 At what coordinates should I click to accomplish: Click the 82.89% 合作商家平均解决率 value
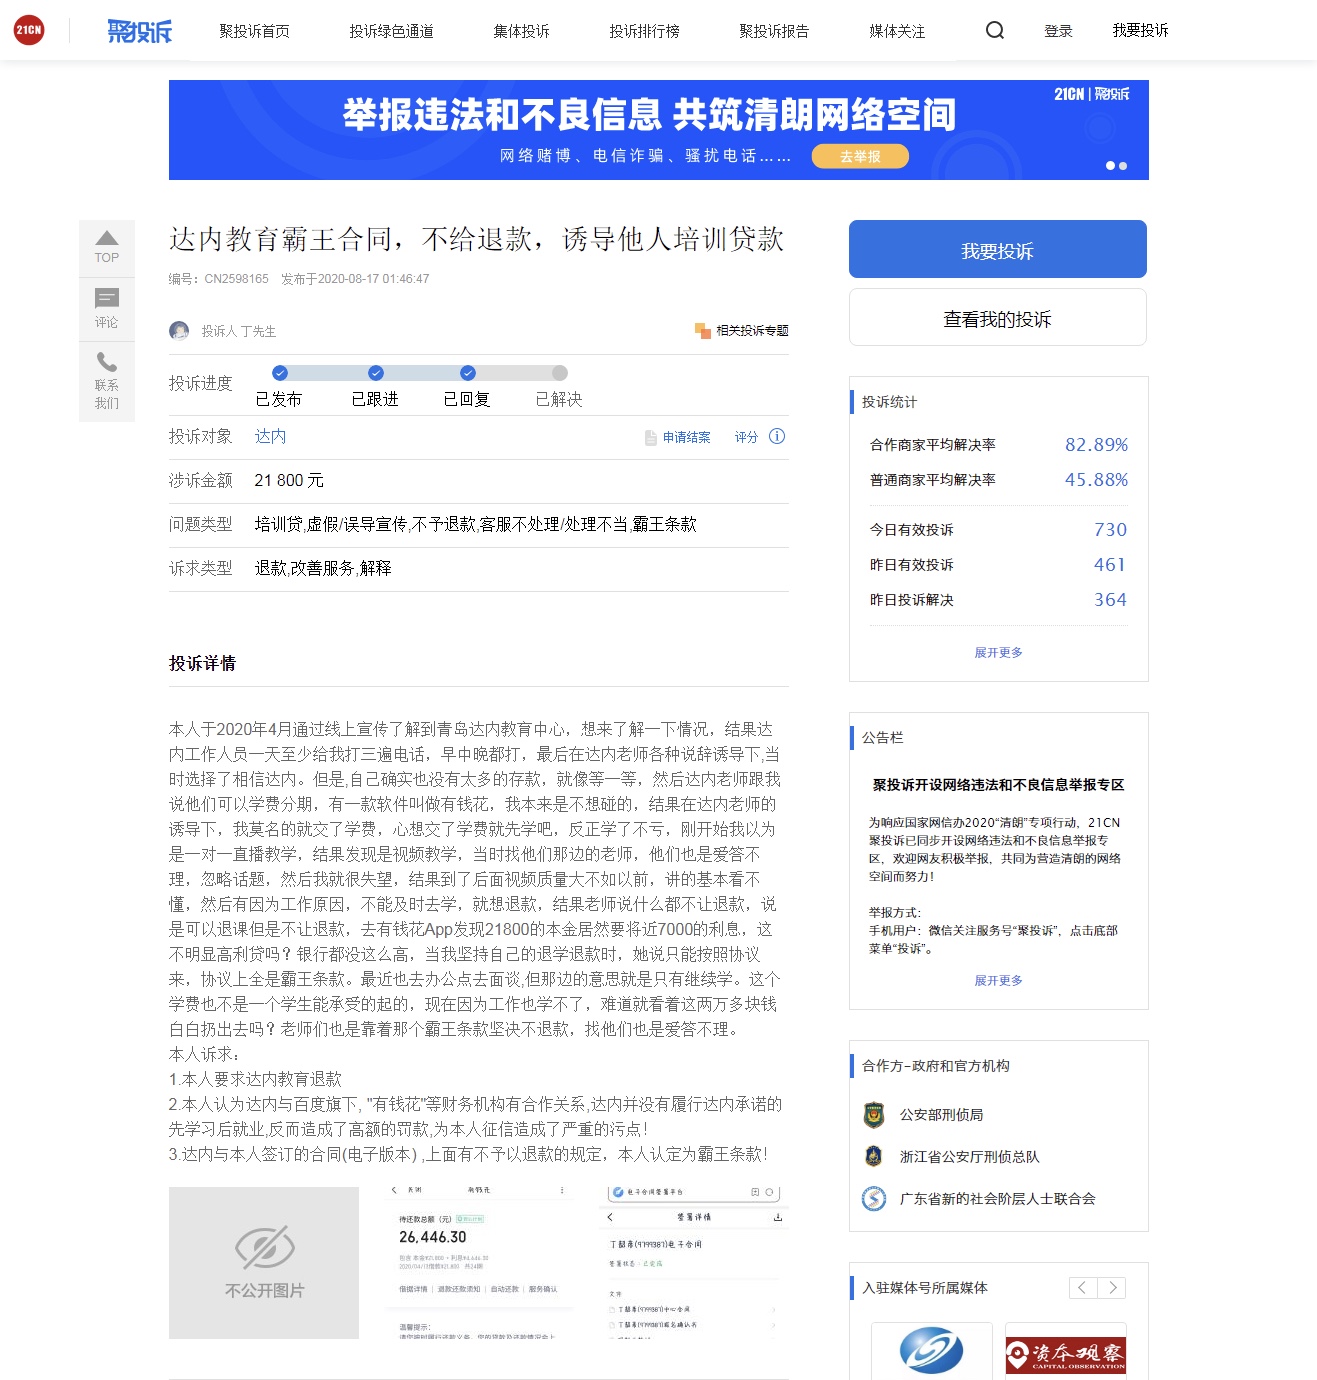click(1096, 445)
